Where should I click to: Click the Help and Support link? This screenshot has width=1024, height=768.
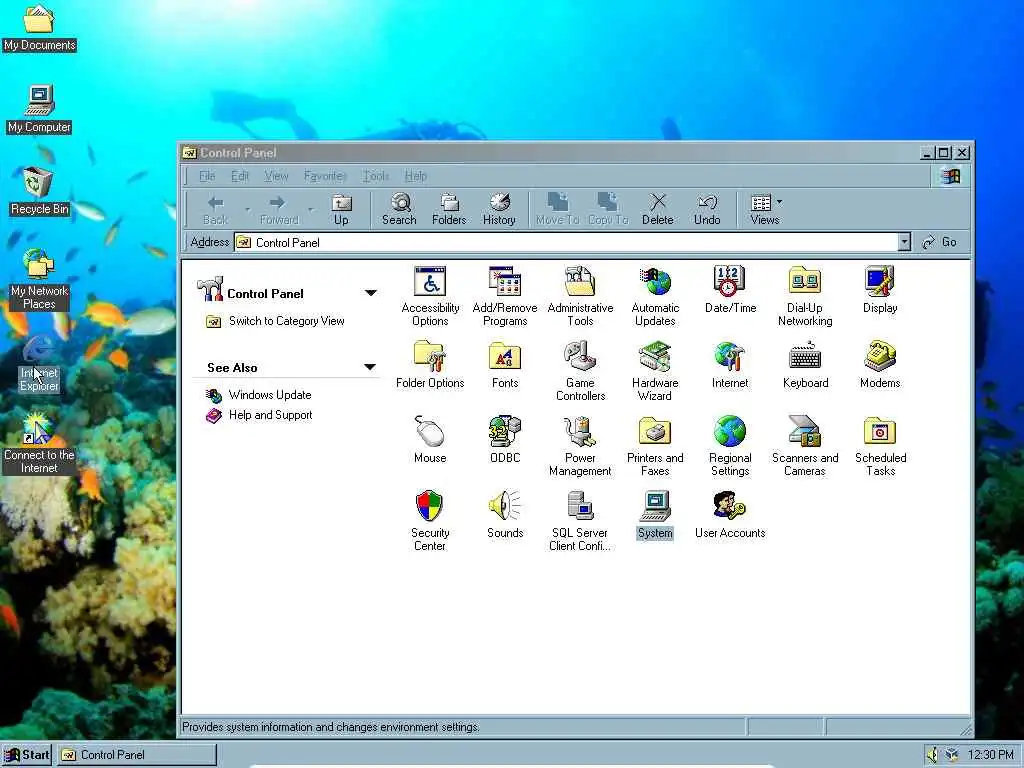(x=270, y=415)
